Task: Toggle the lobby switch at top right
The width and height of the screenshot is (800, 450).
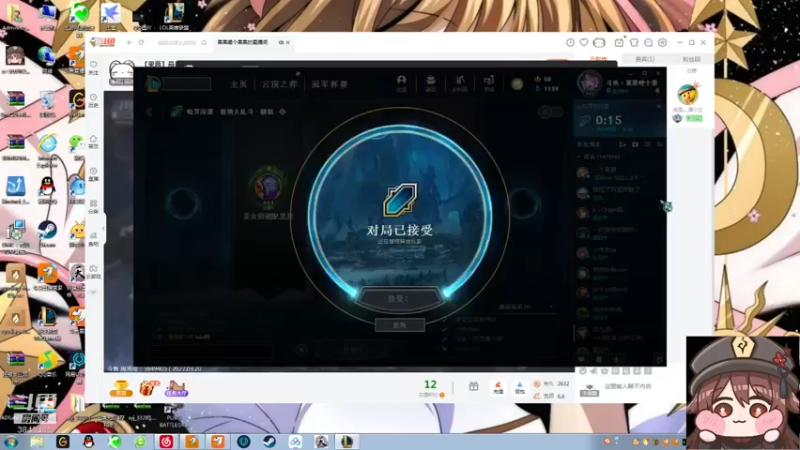Action: pyautogui.click(x=551, y=112)
